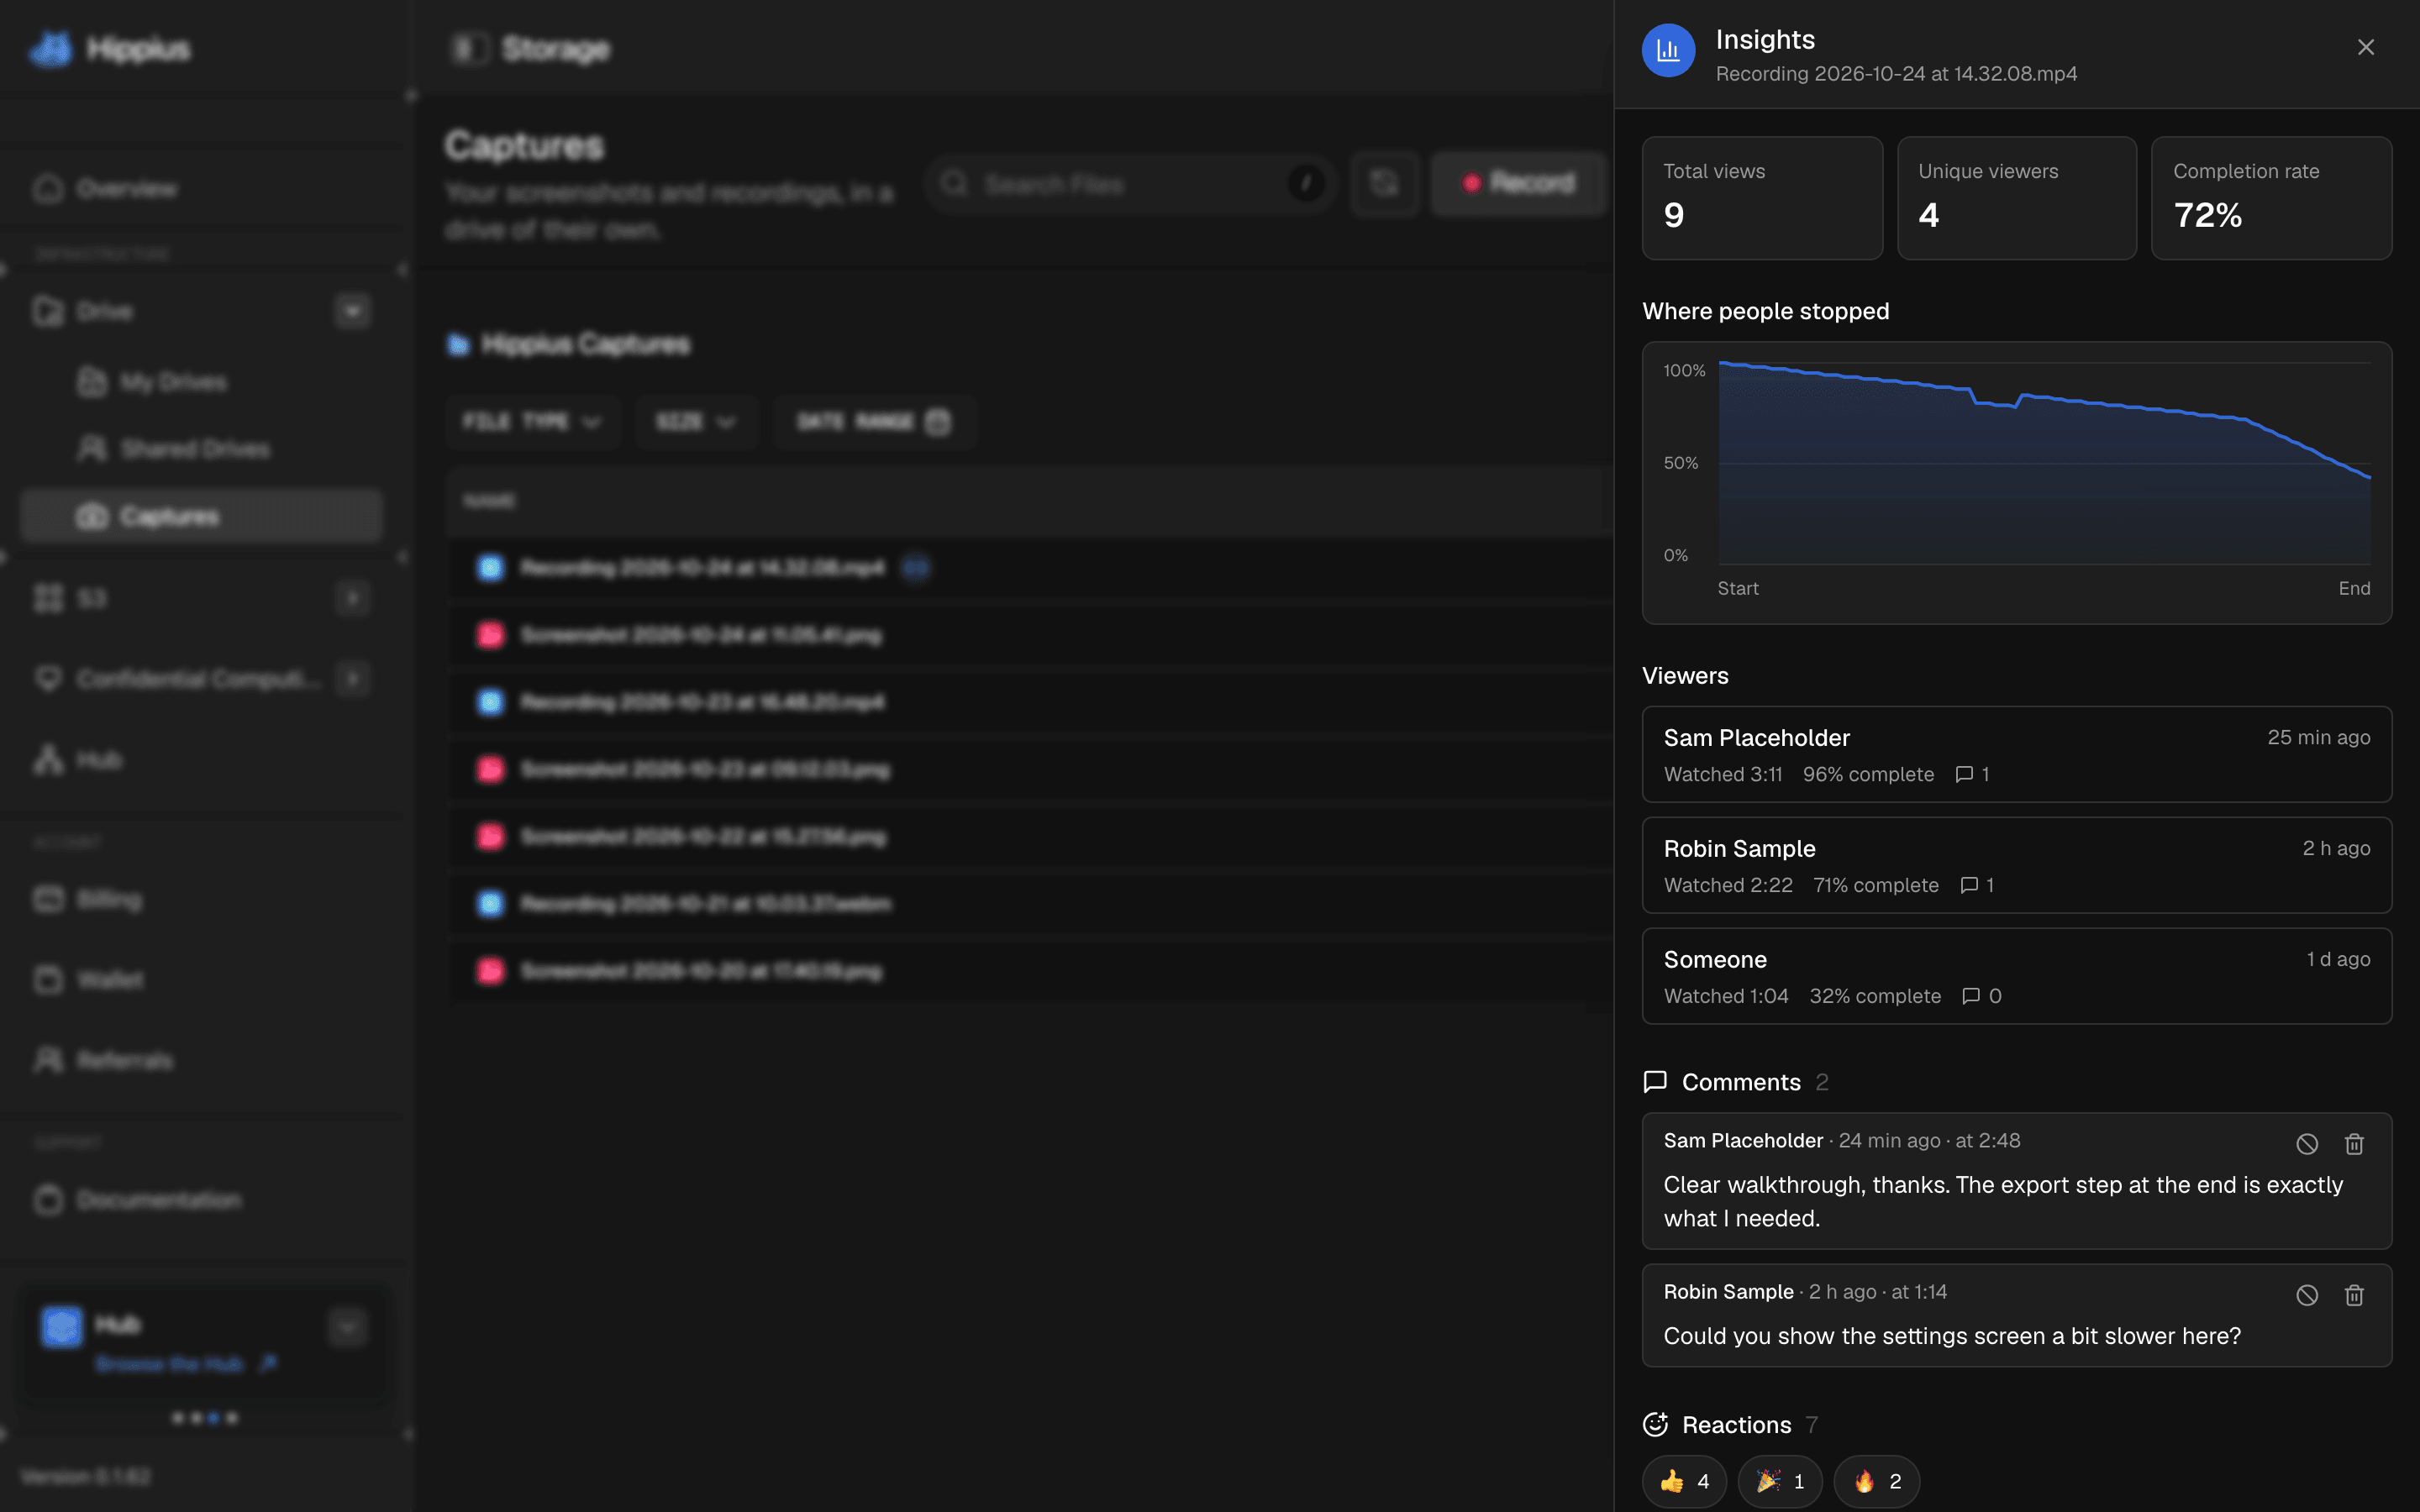
Task: Select Shared Drives in the sidebar
Action: click(200, 449)
